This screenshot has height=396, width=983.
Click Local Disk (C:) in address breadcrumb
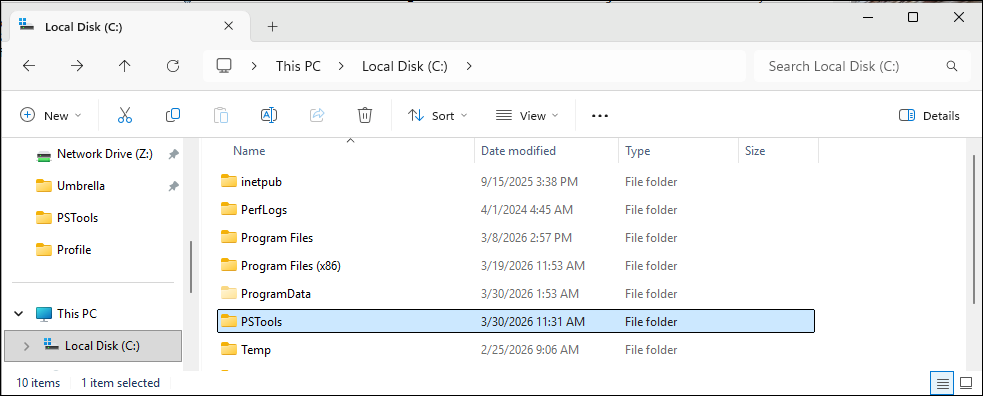405,66
